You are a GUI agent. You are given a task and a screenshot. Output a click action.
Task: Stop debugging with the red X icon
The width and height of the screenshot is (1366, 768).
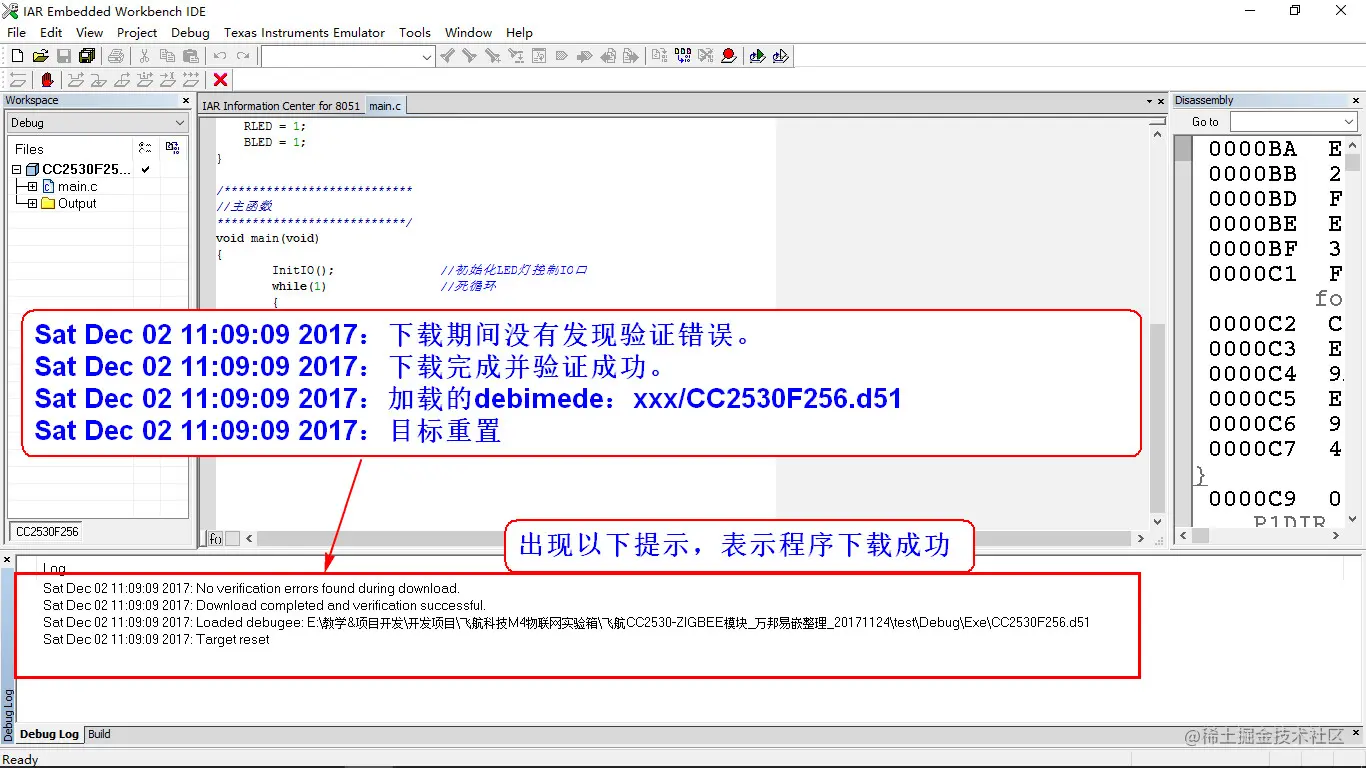(220, 80)
